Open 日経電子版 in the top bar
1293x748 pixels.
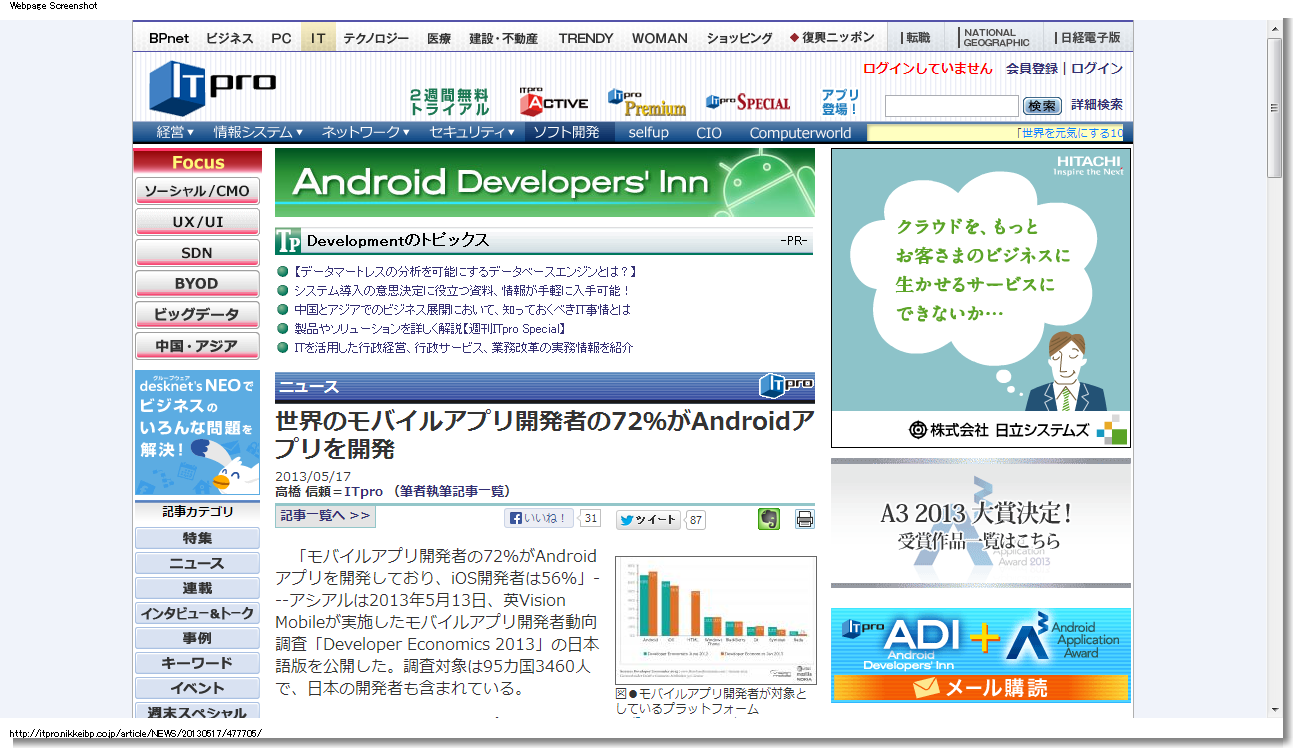pos(1088,38)
